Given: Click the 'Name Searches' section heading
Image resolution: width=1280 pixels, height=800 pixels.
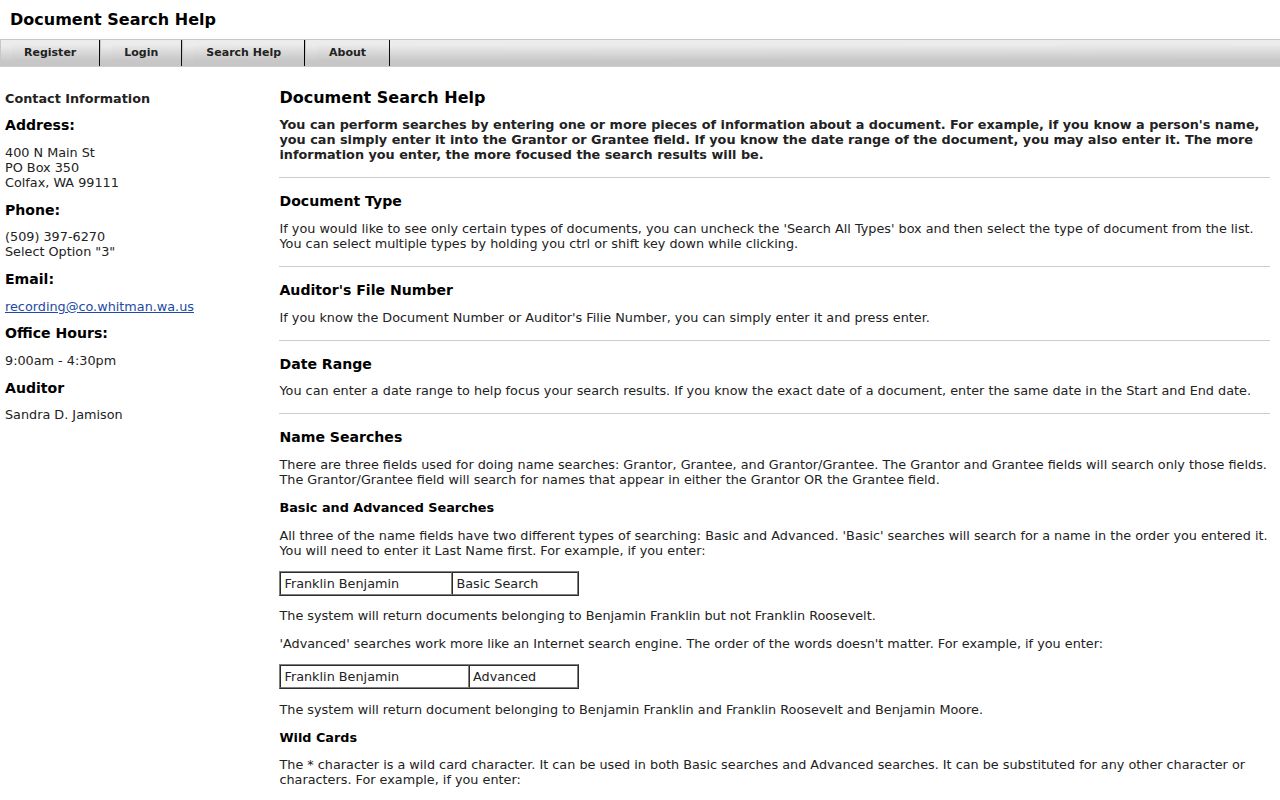Looking at the screenshot, I should [341, 437].
